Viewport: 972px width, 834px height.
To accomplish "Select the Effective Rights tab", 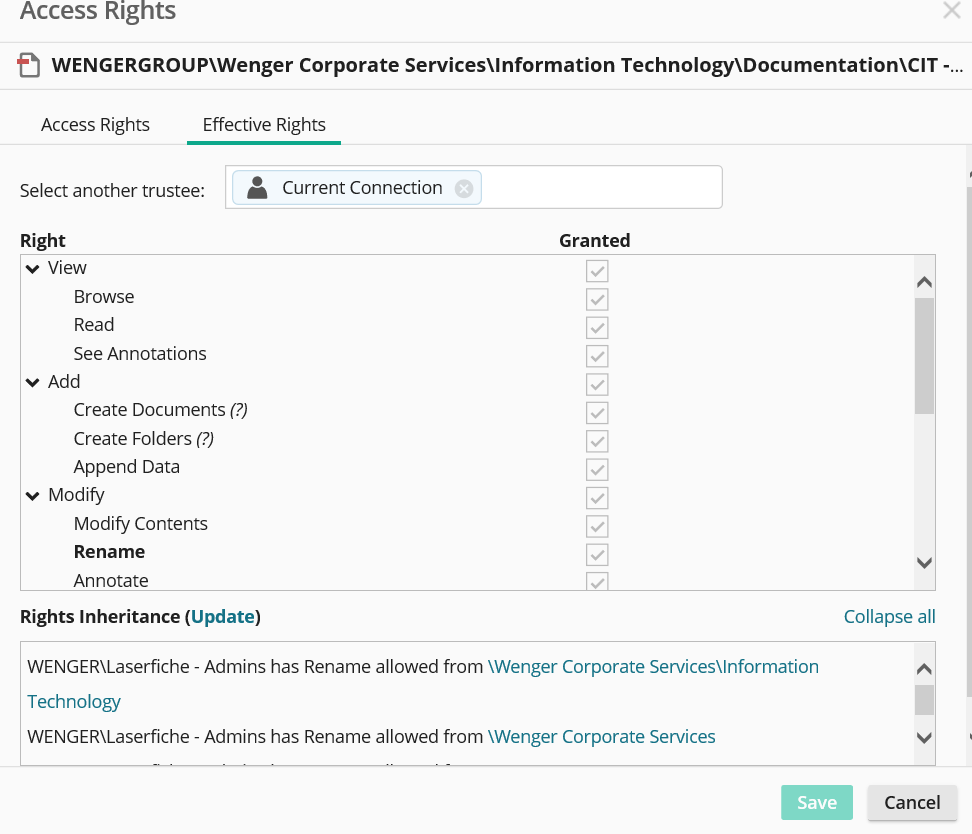I will point(264,125).
